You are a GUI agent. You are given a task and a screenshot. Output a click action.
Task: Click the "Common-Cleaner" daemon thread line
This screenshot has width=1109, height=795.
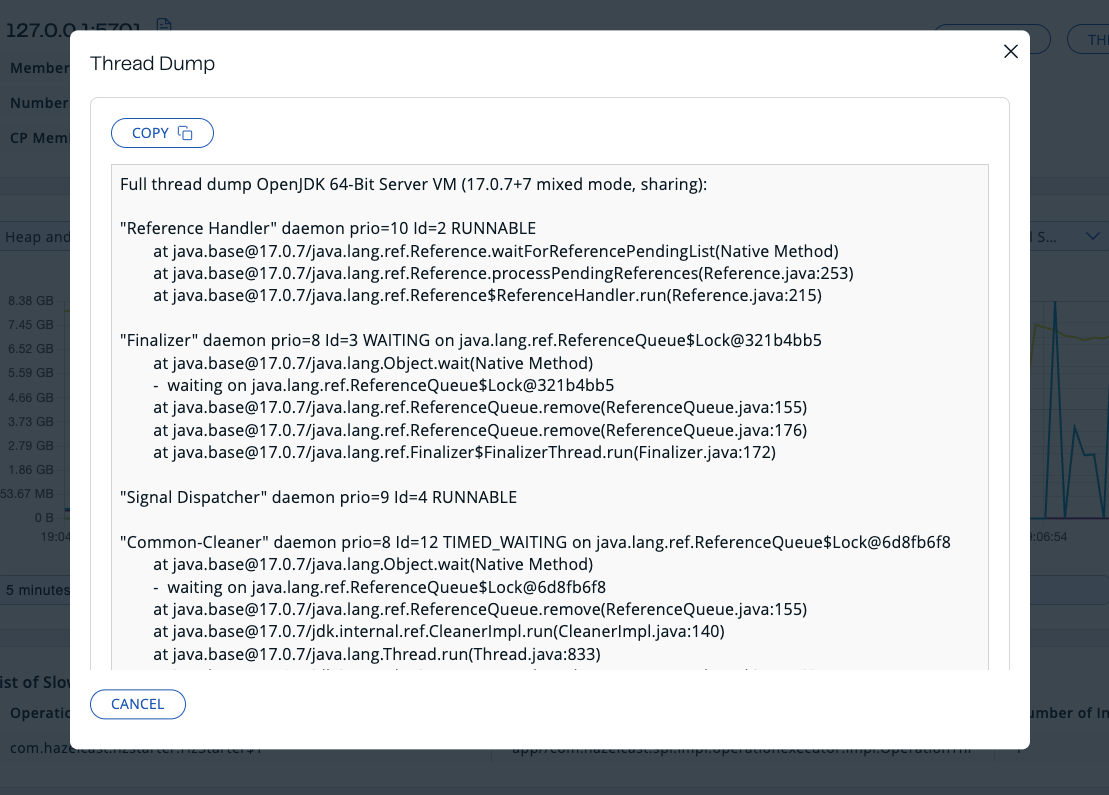534,542
